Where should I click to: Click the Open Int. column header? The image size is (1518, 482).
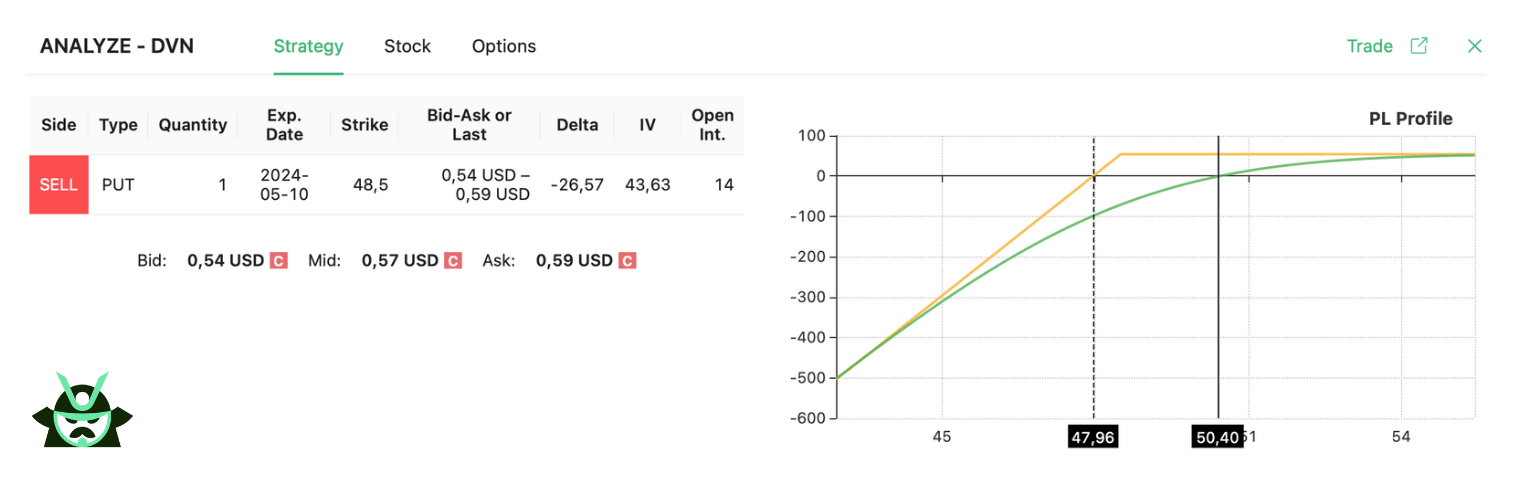pyautogui.click(x=712, y=125)
